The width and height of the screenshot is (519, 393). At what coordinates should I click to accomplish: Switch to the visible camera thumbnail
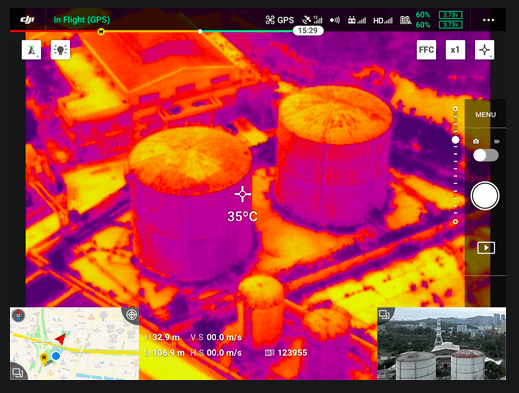442,344
